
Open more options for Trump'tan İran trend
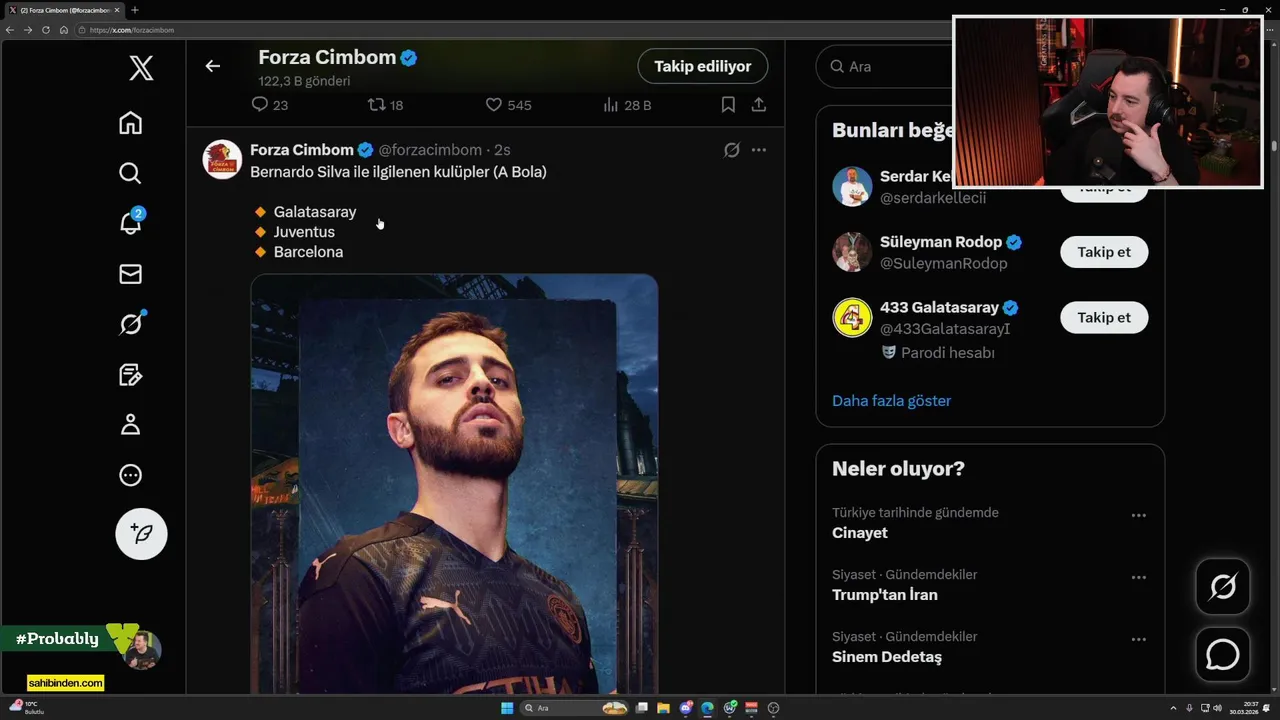1138,578
